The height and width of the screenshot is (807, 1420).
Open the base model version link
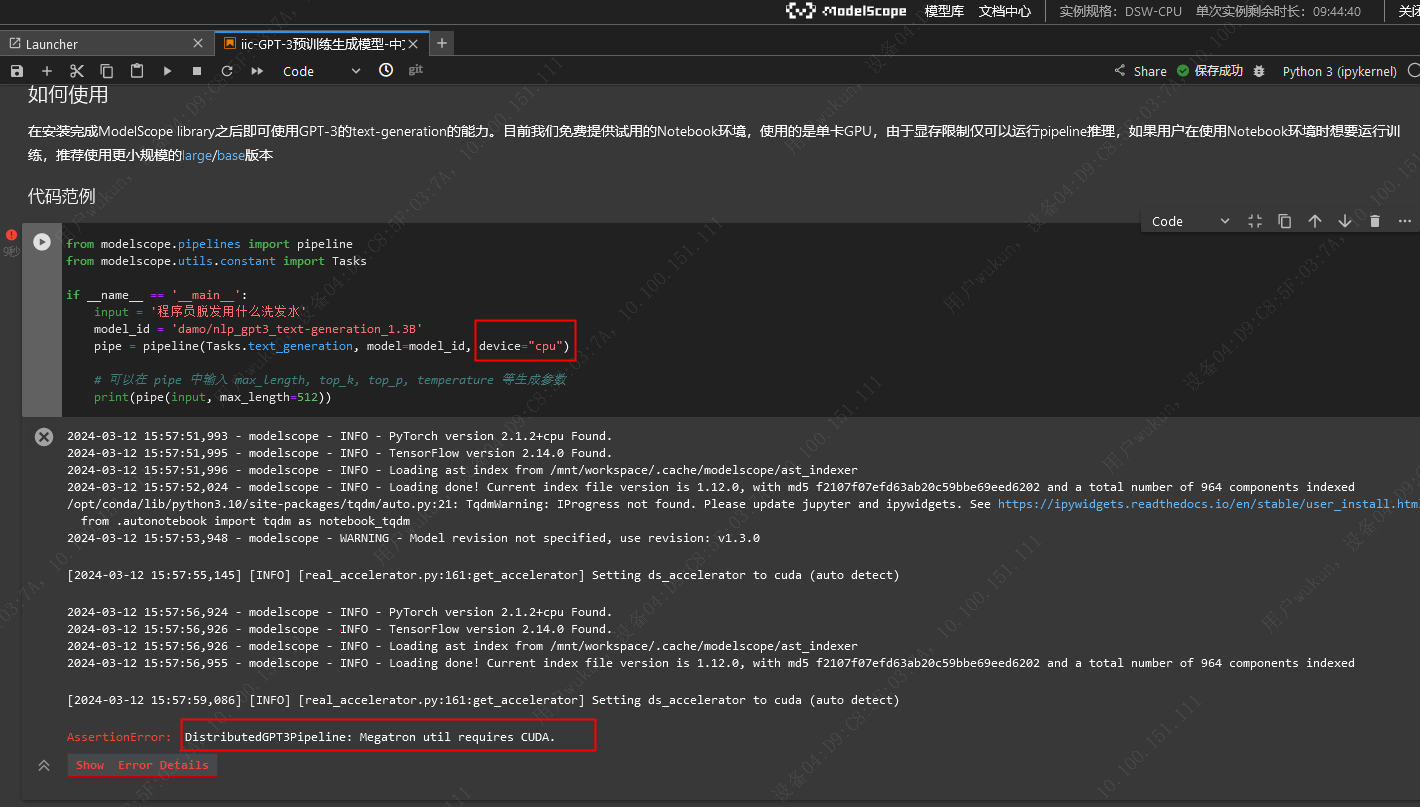click(x=231, y=156)
